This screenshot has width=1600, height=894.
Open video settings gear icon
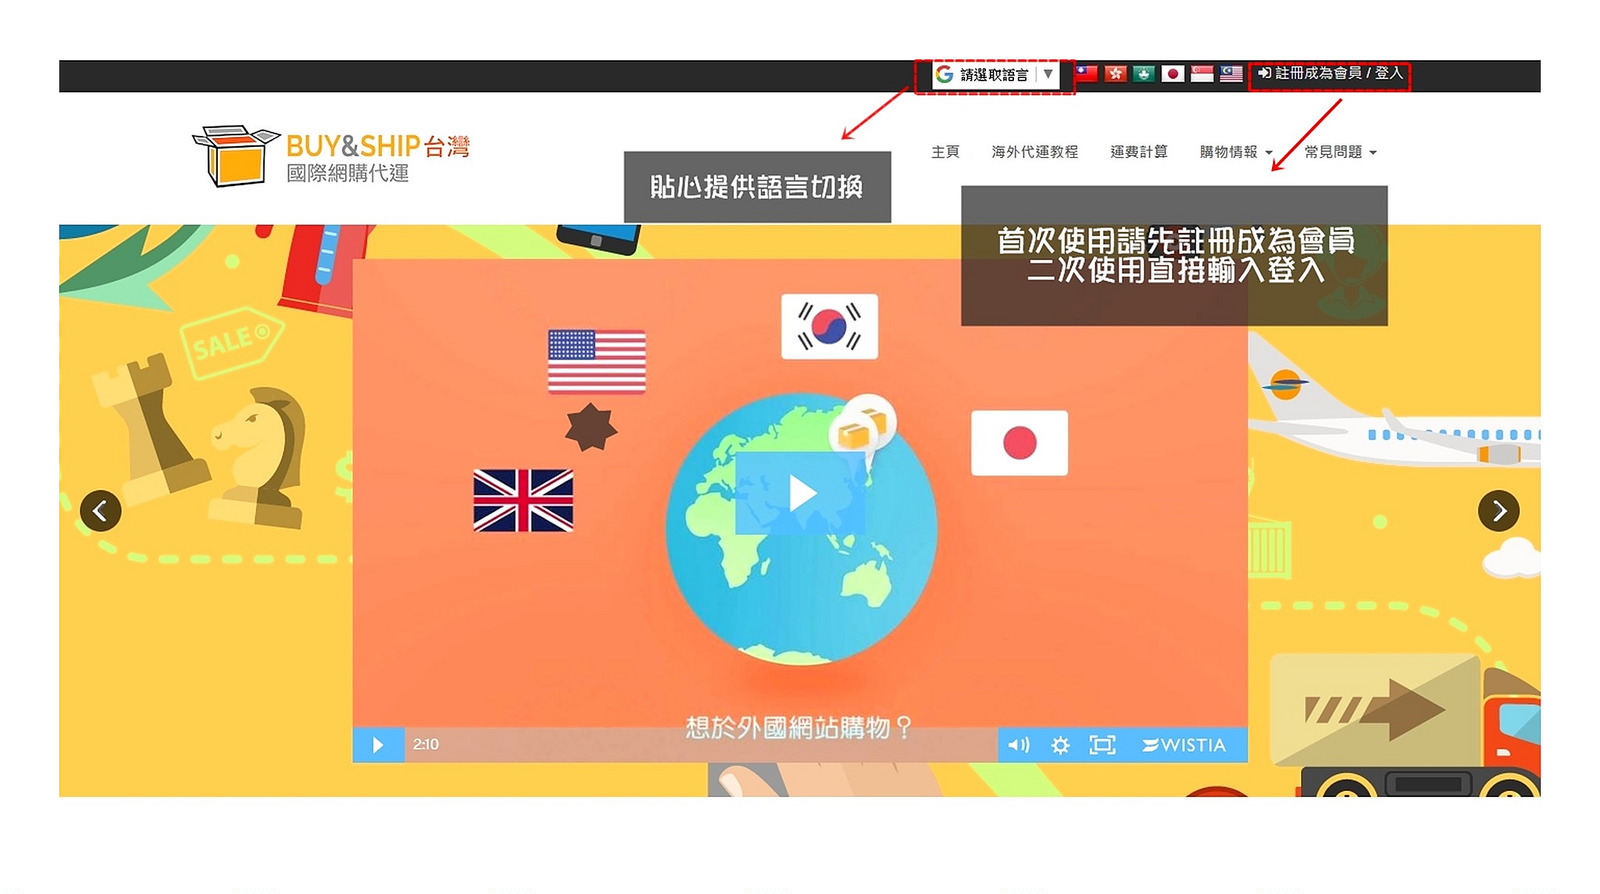point(1060,745)
